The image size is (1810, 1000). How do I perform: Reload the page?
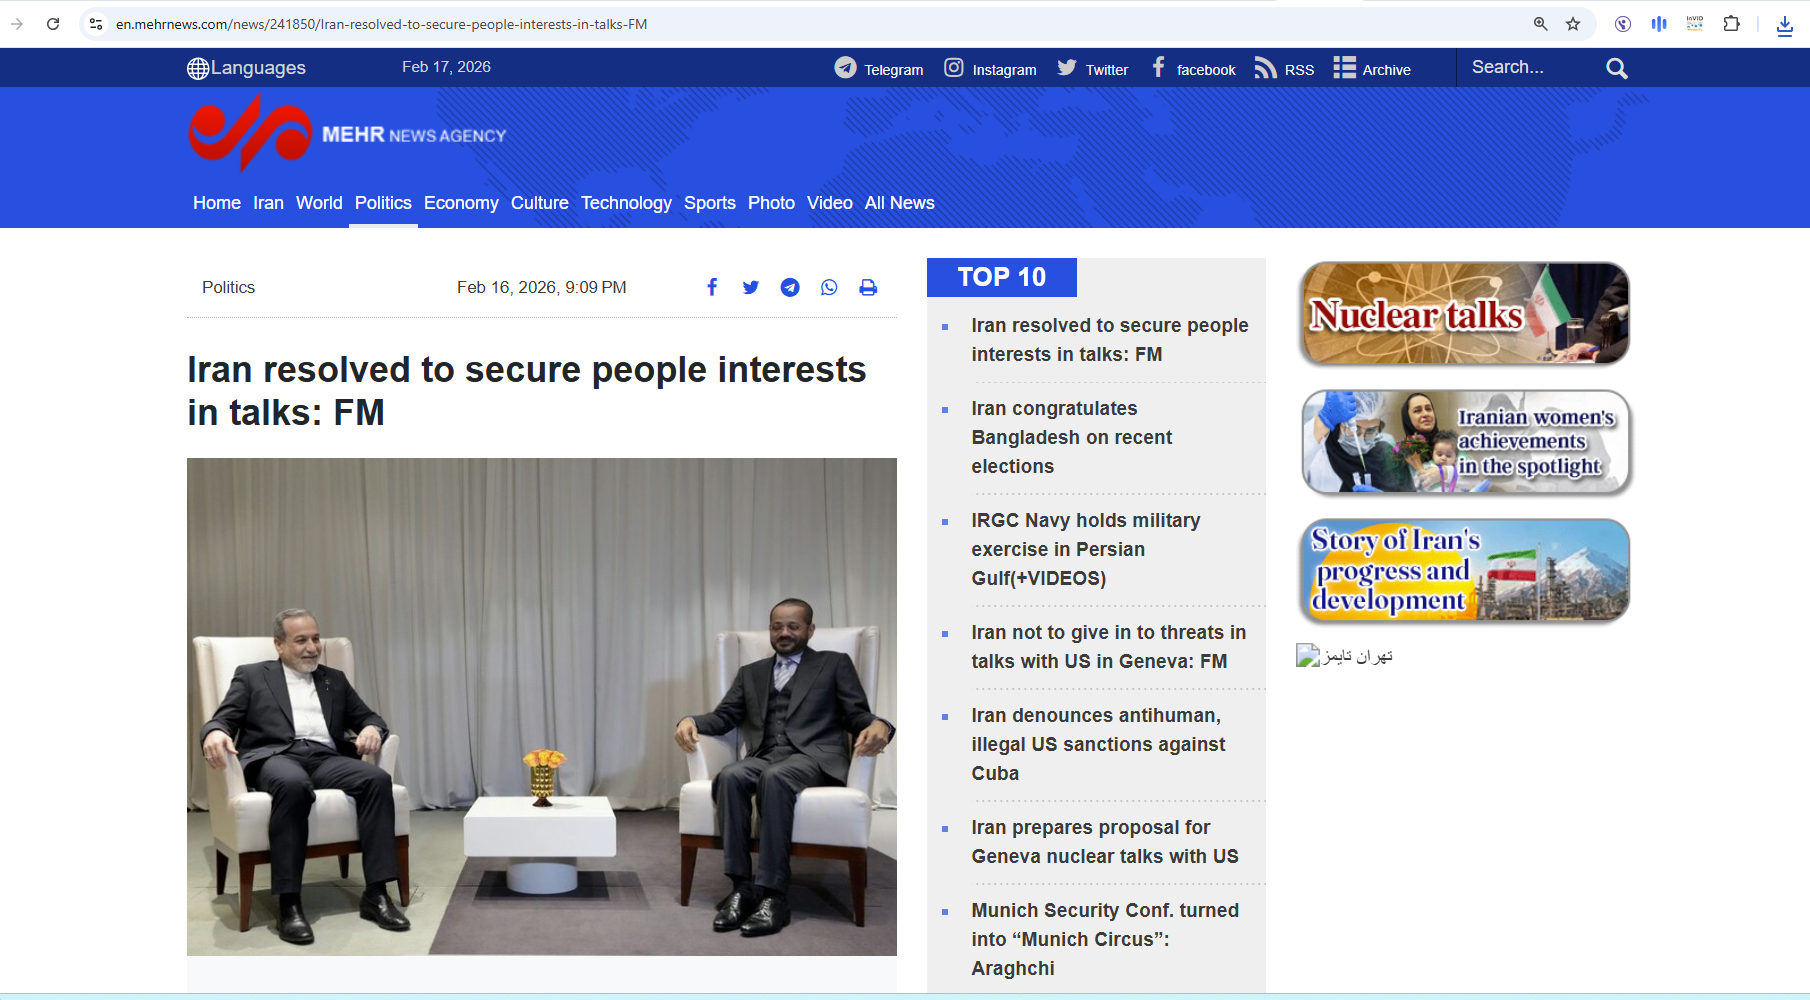[x=53, y=24]
